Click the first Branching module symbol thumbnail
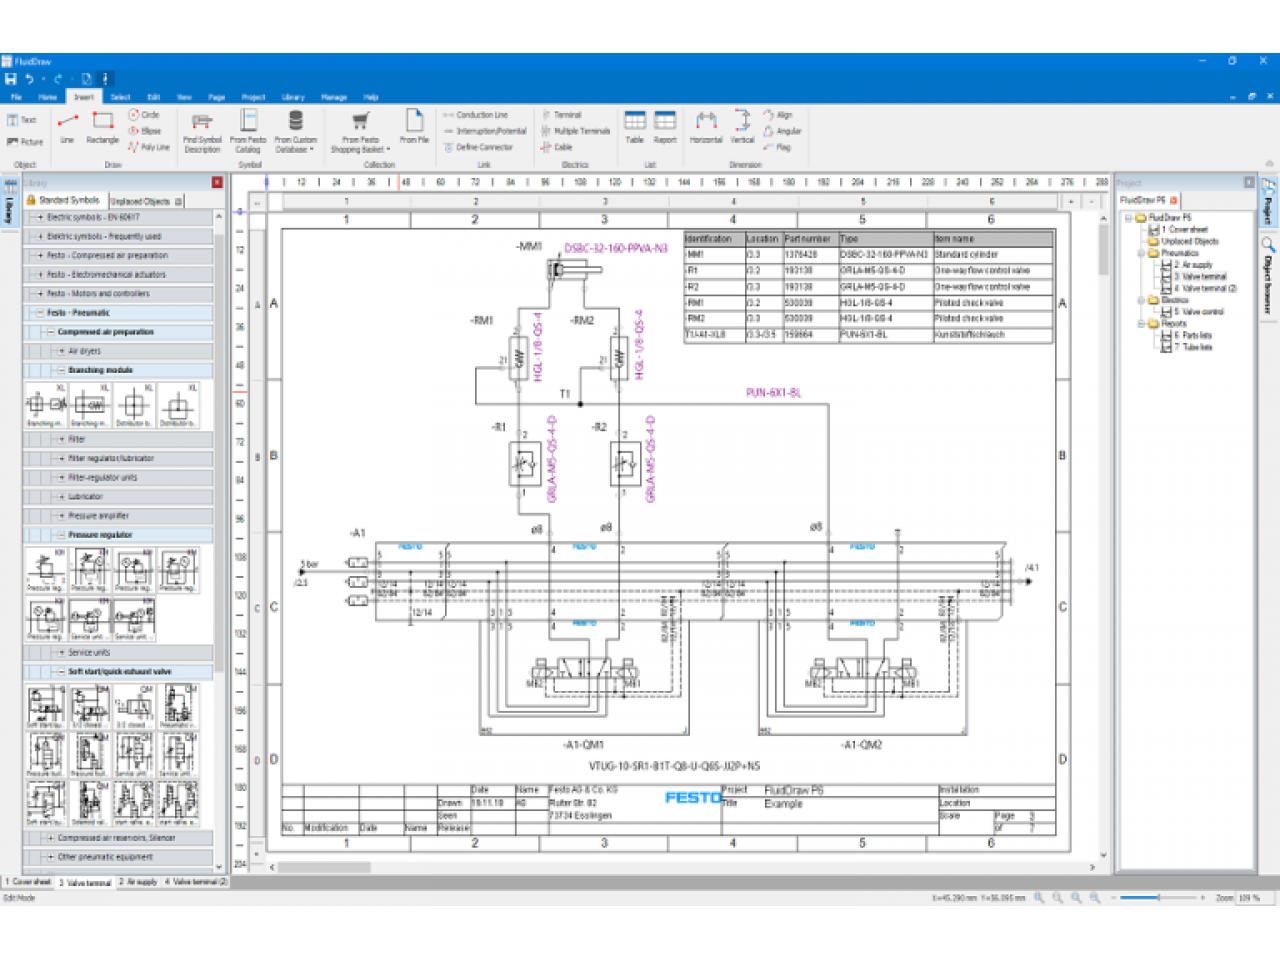Viewport: 1280px width, 960px height. (x=46, y=405)
